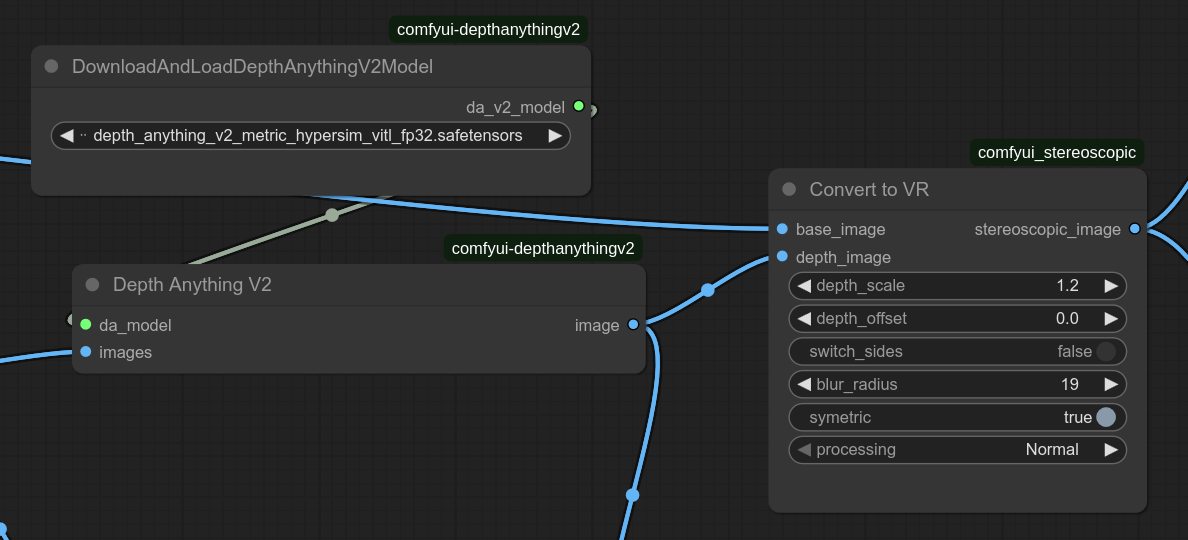The height and width of the screenshot is (540, 1188).
Task: Click the depth_image input socket
Action: point(782,257)
